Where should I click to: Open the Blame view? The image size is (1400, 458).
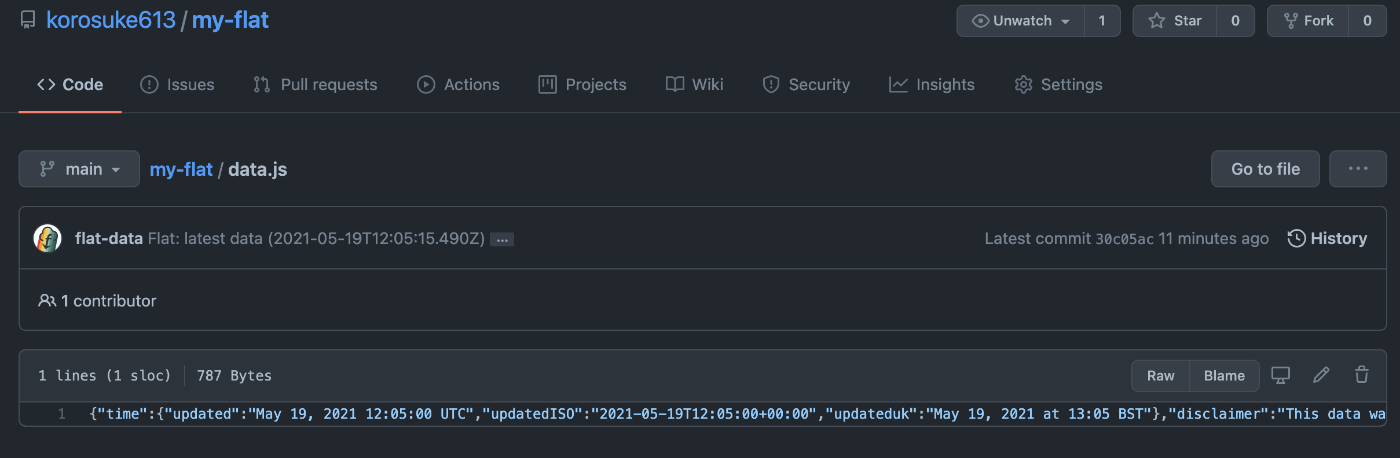1225,375
